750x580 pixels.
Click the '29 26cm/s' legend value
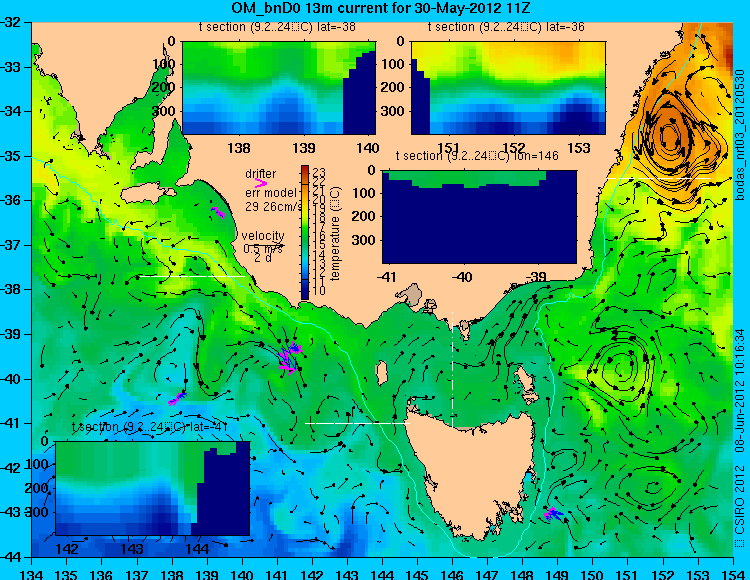[x=274, y=207]
